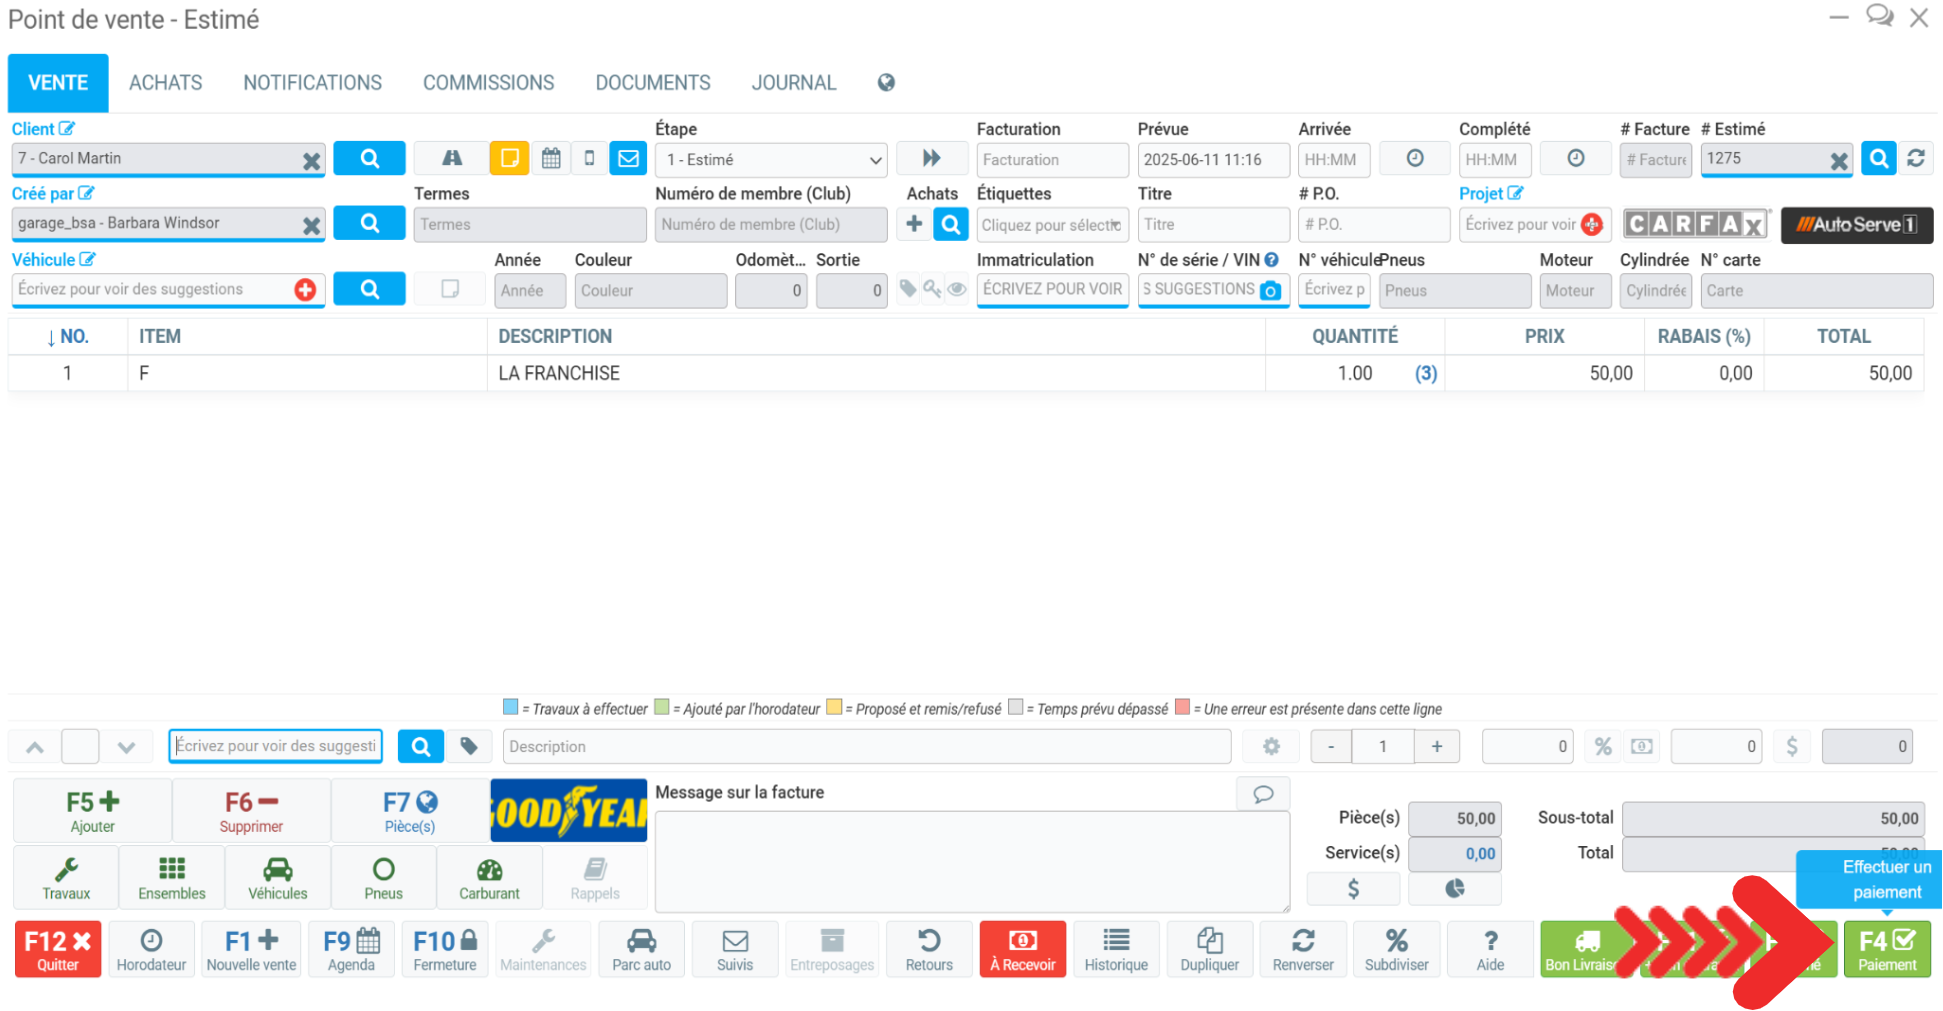Open the COMMISSIONS tab
1943x1011 pixels.
coord(488,83)
